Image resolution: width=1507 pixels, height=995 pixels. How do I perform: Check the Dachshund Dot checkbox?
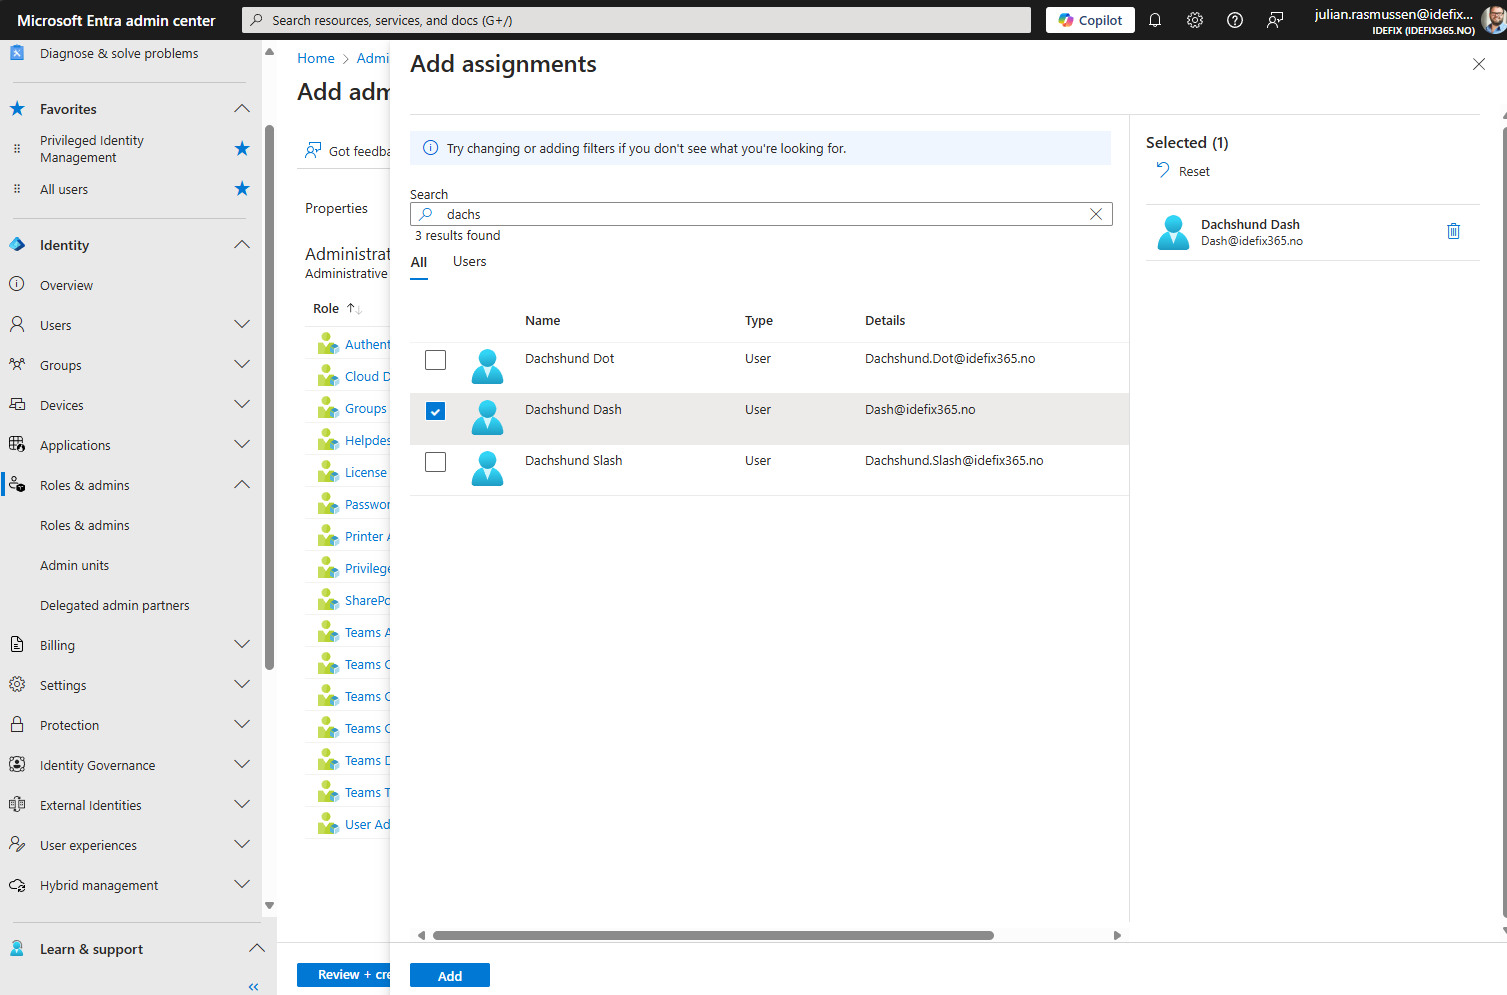point(435,360)
